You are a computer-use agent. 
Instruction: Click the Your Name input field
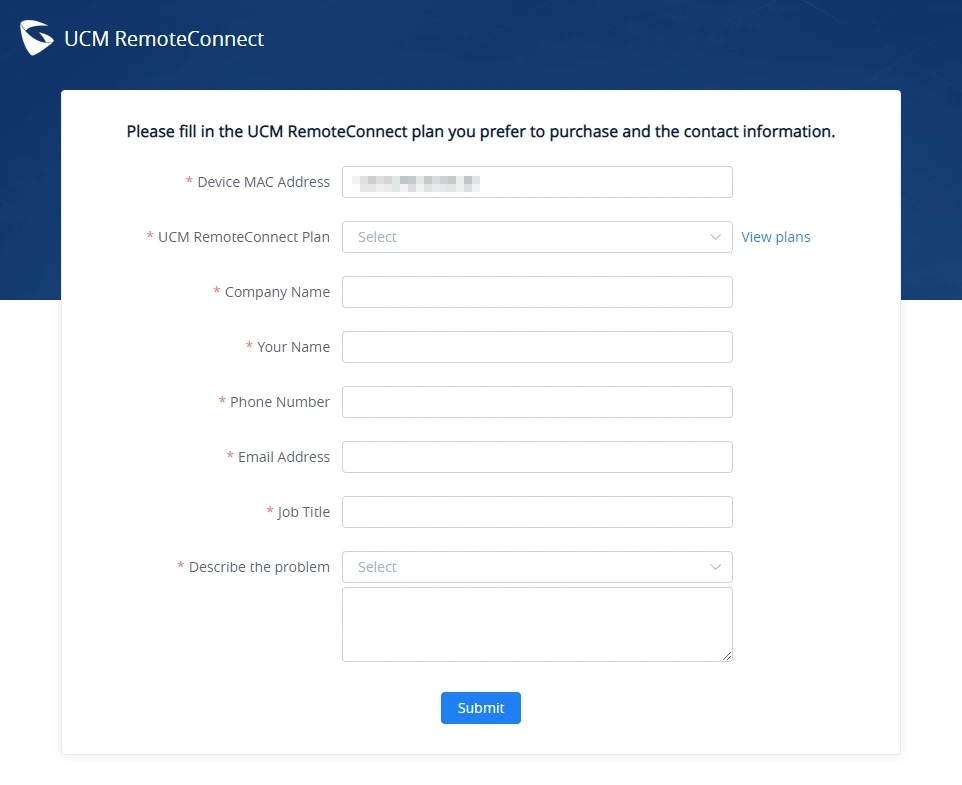[537, 347]
